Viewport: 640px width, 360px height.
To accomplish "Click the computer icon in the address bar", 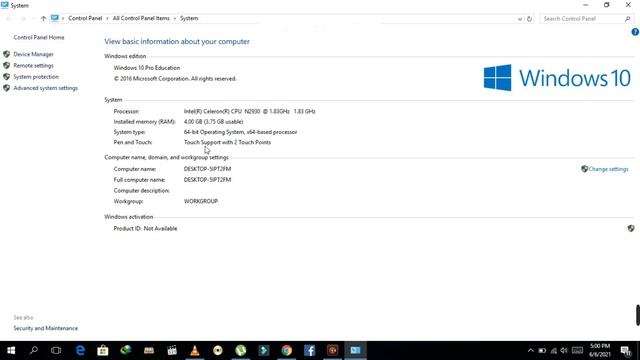I will 55,18.
